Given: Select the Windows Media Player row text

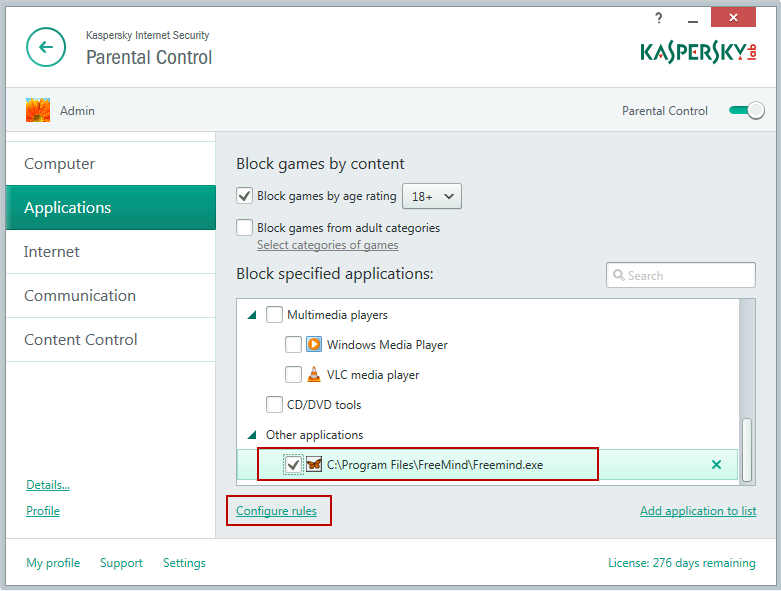Looking at the screenshot, I should [x=387, y=345].
